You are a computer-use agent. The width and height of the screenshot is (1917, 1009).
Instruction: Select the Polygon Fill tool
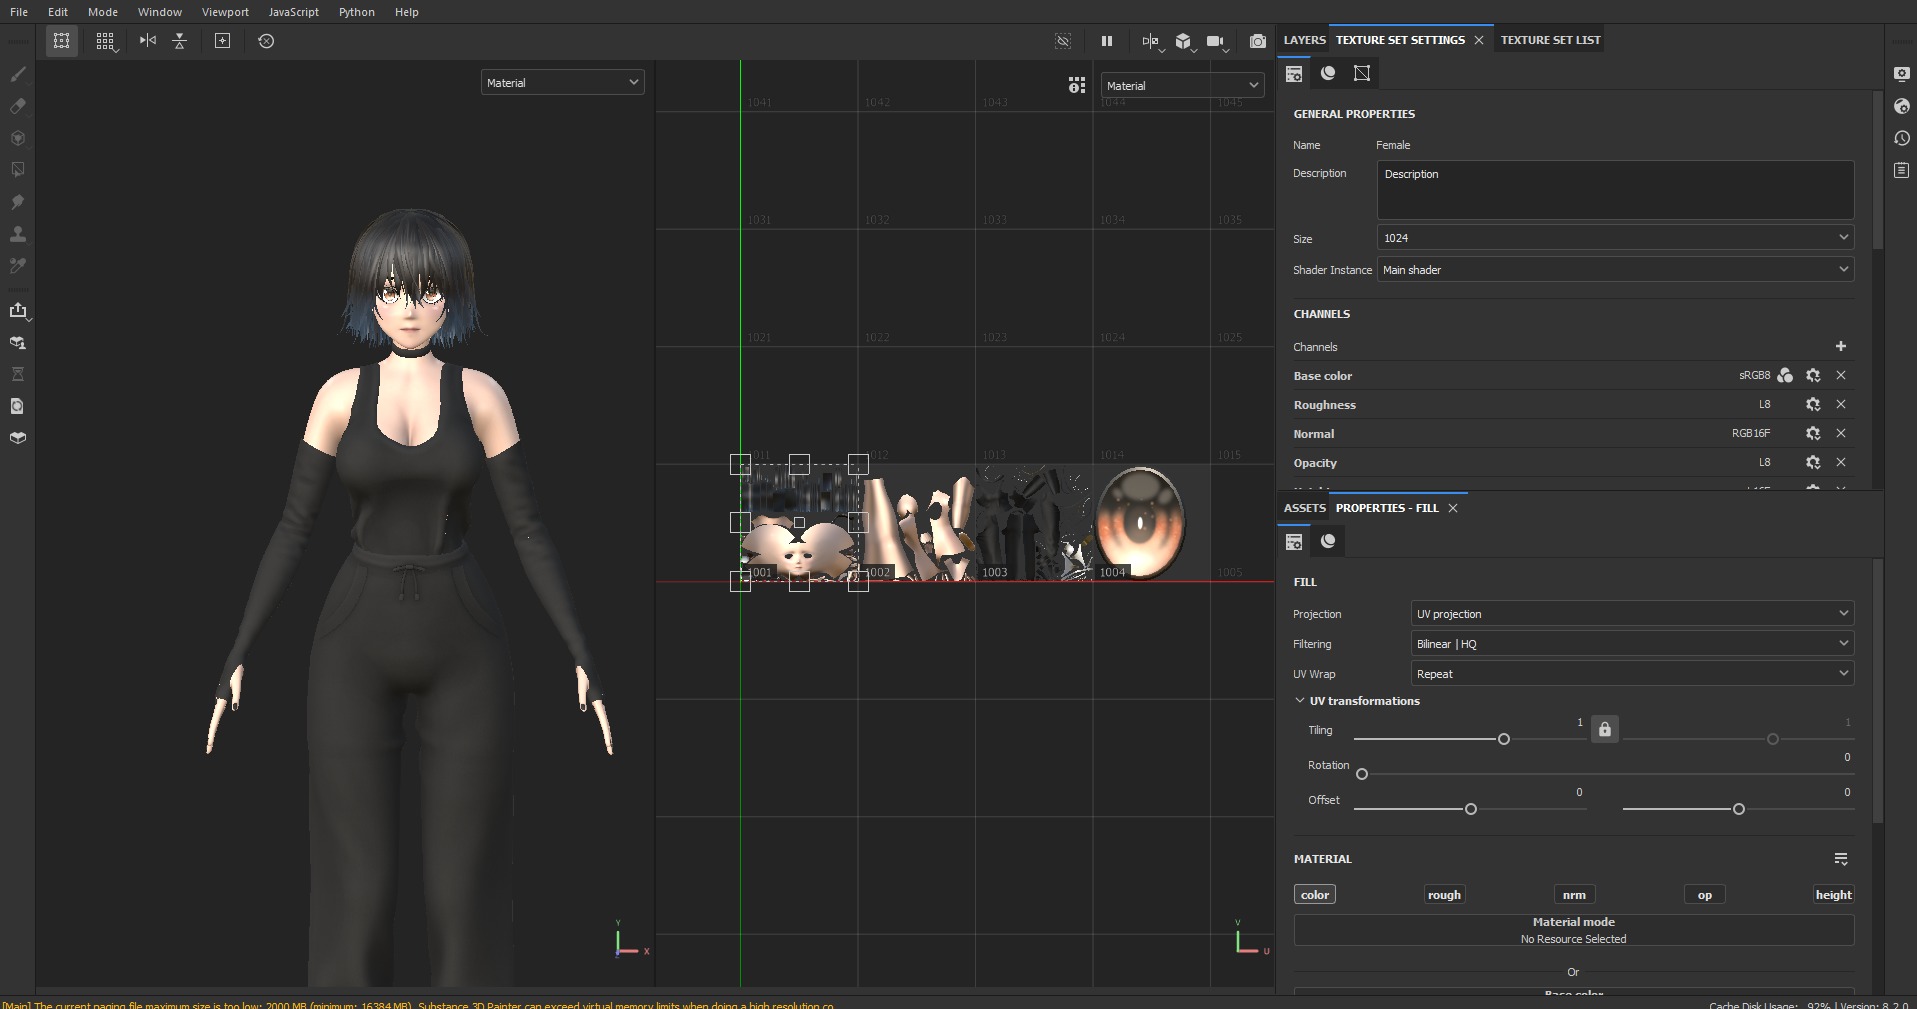(18, 170)
